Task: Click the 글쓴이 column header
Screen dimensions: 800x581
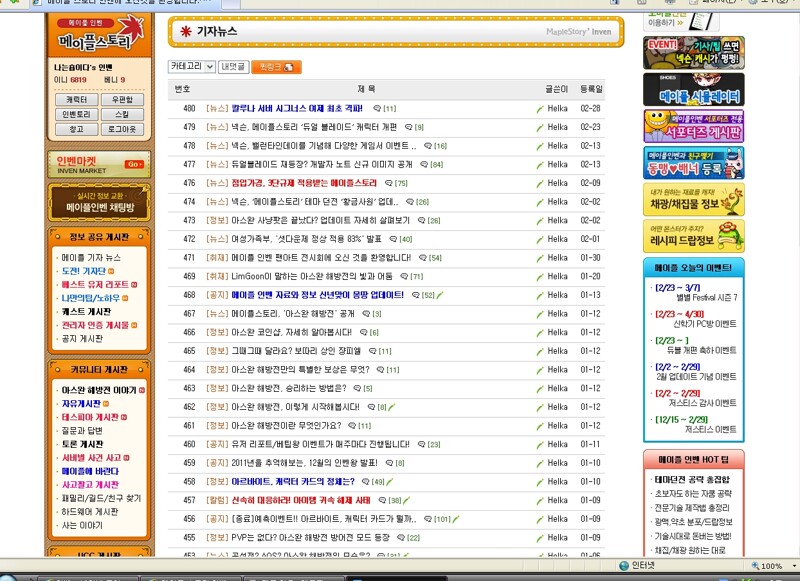Action: click(x=556, y=89)
